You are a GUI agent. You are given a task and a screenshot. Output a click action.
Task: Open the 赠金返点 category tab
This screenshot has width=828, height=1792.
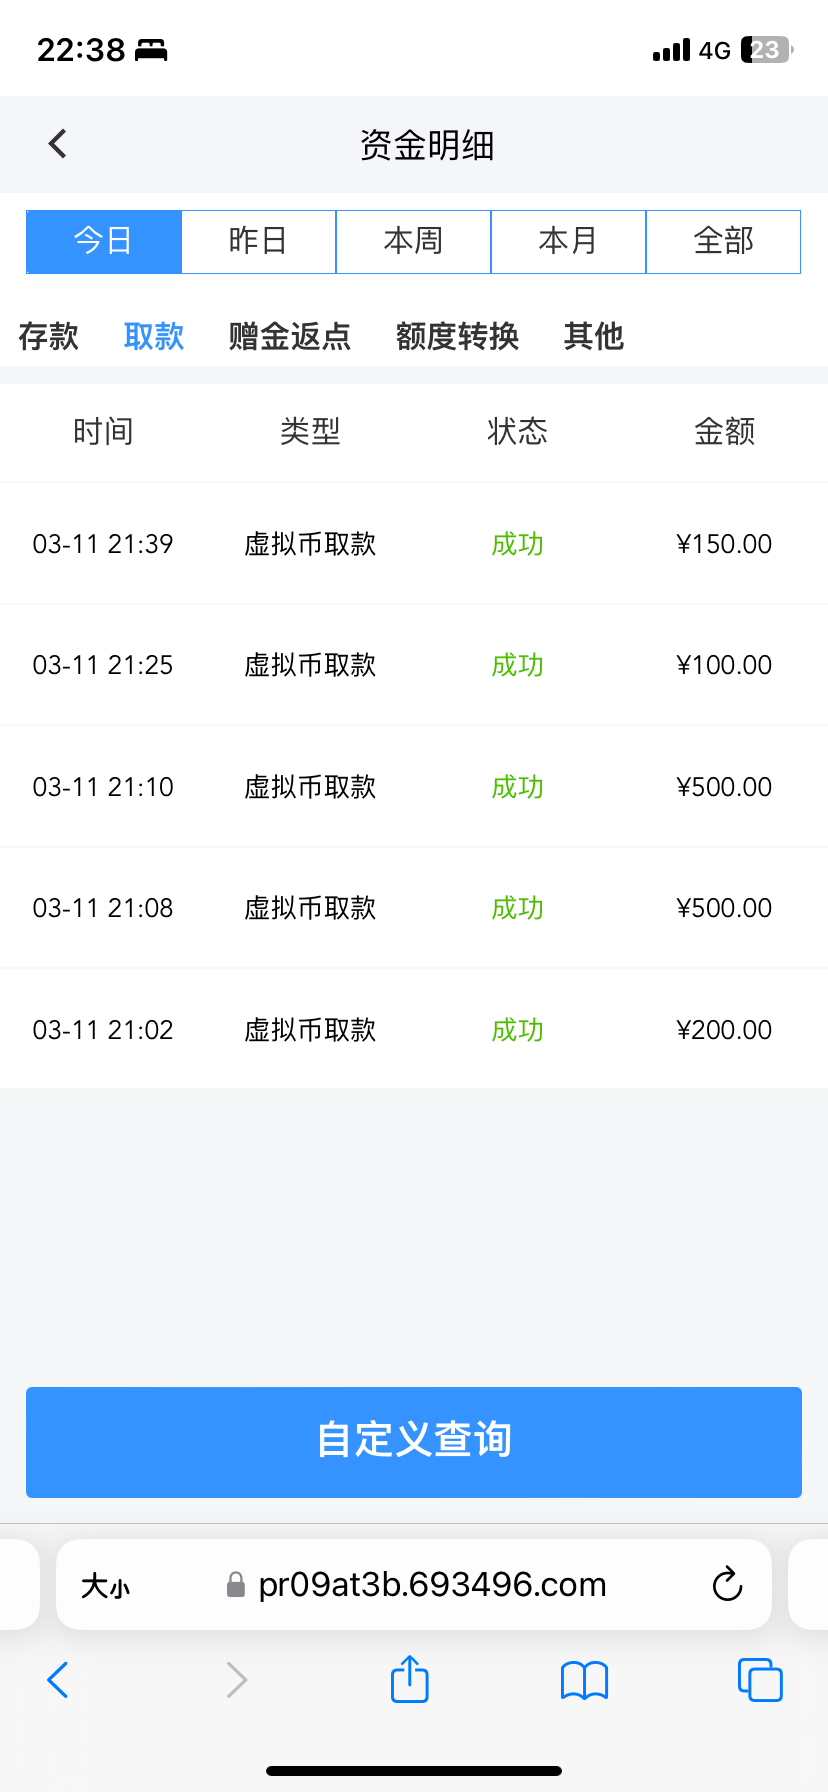click(290, 336)
